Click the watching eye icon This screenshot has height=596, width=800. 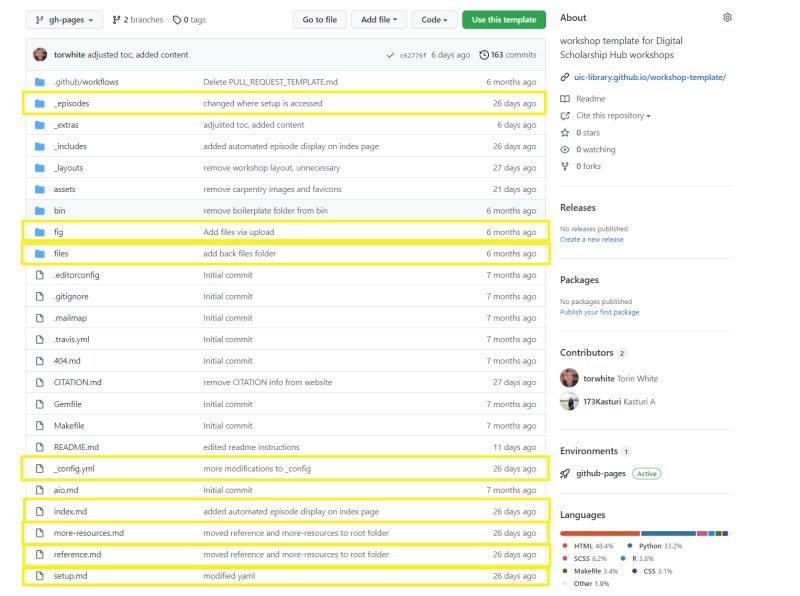[x=564, y=148]
